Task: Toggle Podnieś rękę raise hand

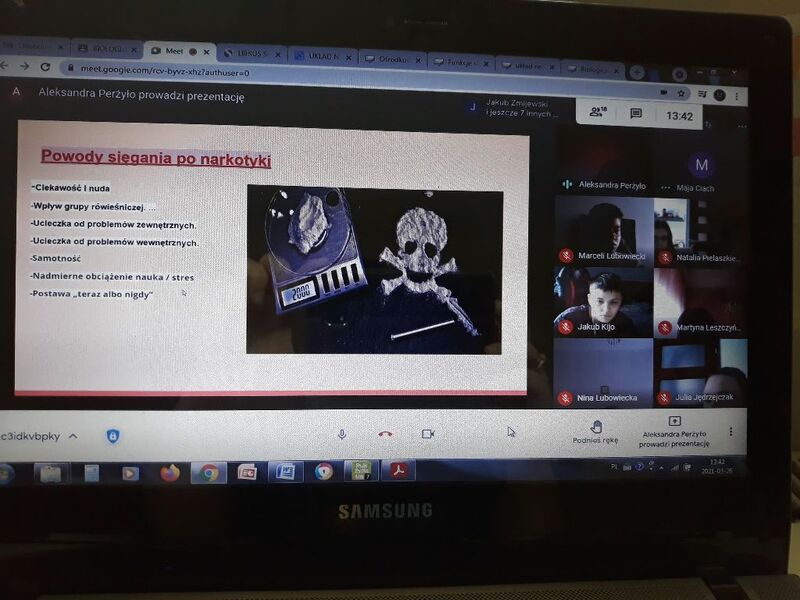Action: pyautogui.click(x=595, y=432)
